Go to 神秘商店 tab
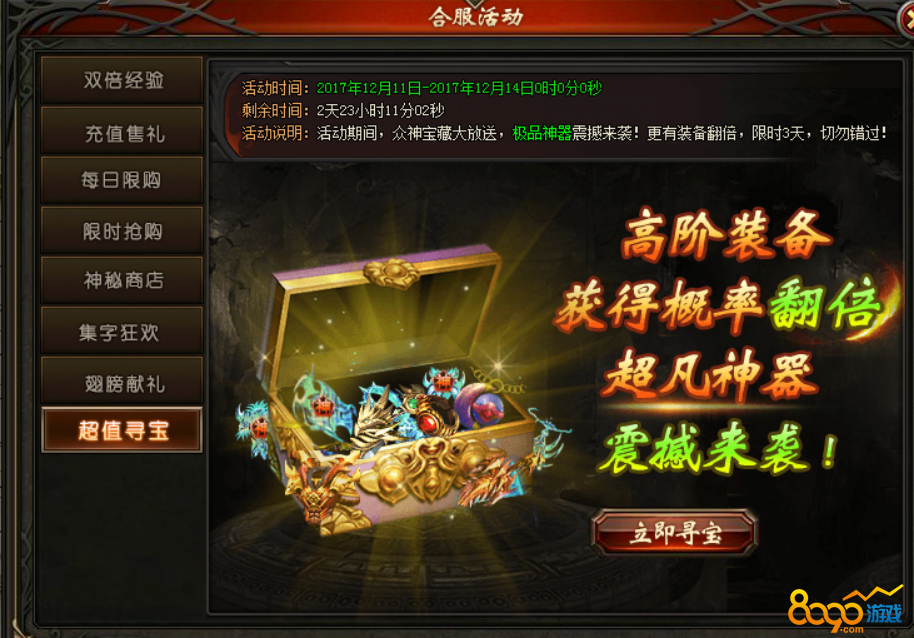 click(x=122, y=280)
